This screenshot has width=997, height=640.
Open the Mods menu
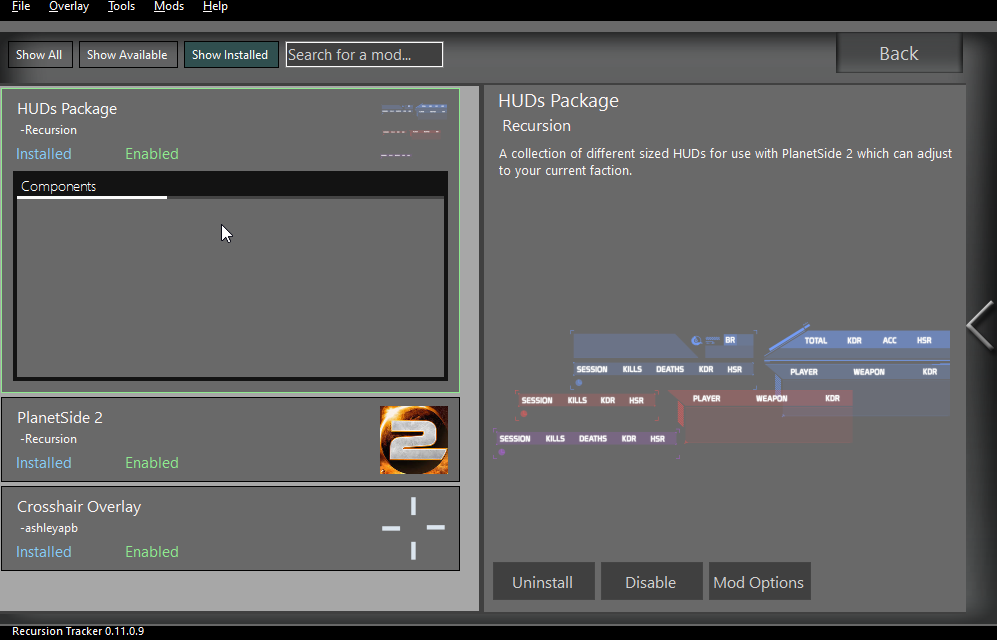pyautogui.click(x=169, y=7)
